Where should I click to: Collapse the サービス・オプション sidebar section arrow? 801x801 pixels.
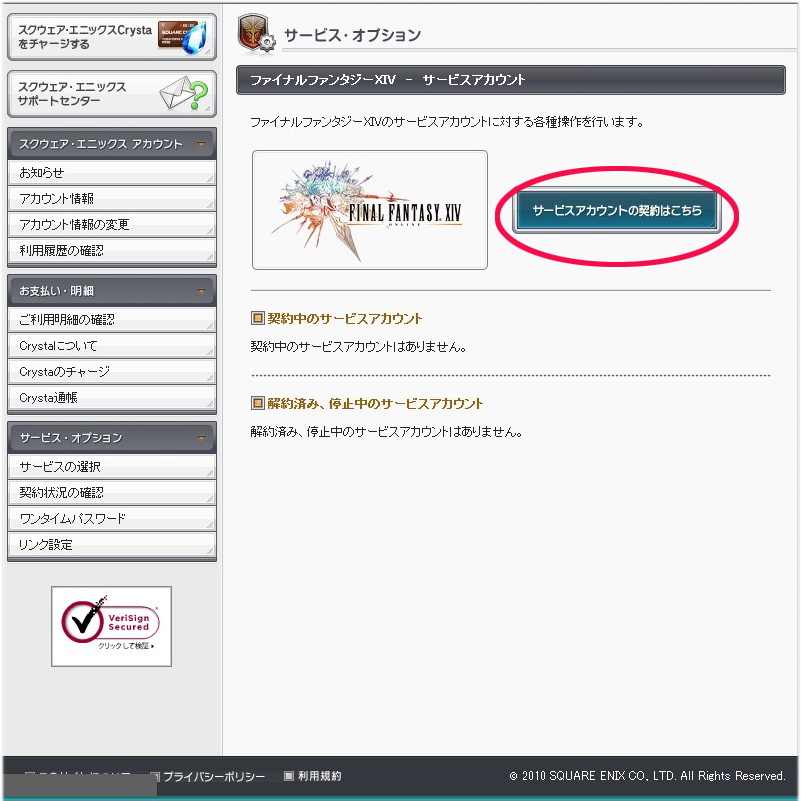click(201, 438)
